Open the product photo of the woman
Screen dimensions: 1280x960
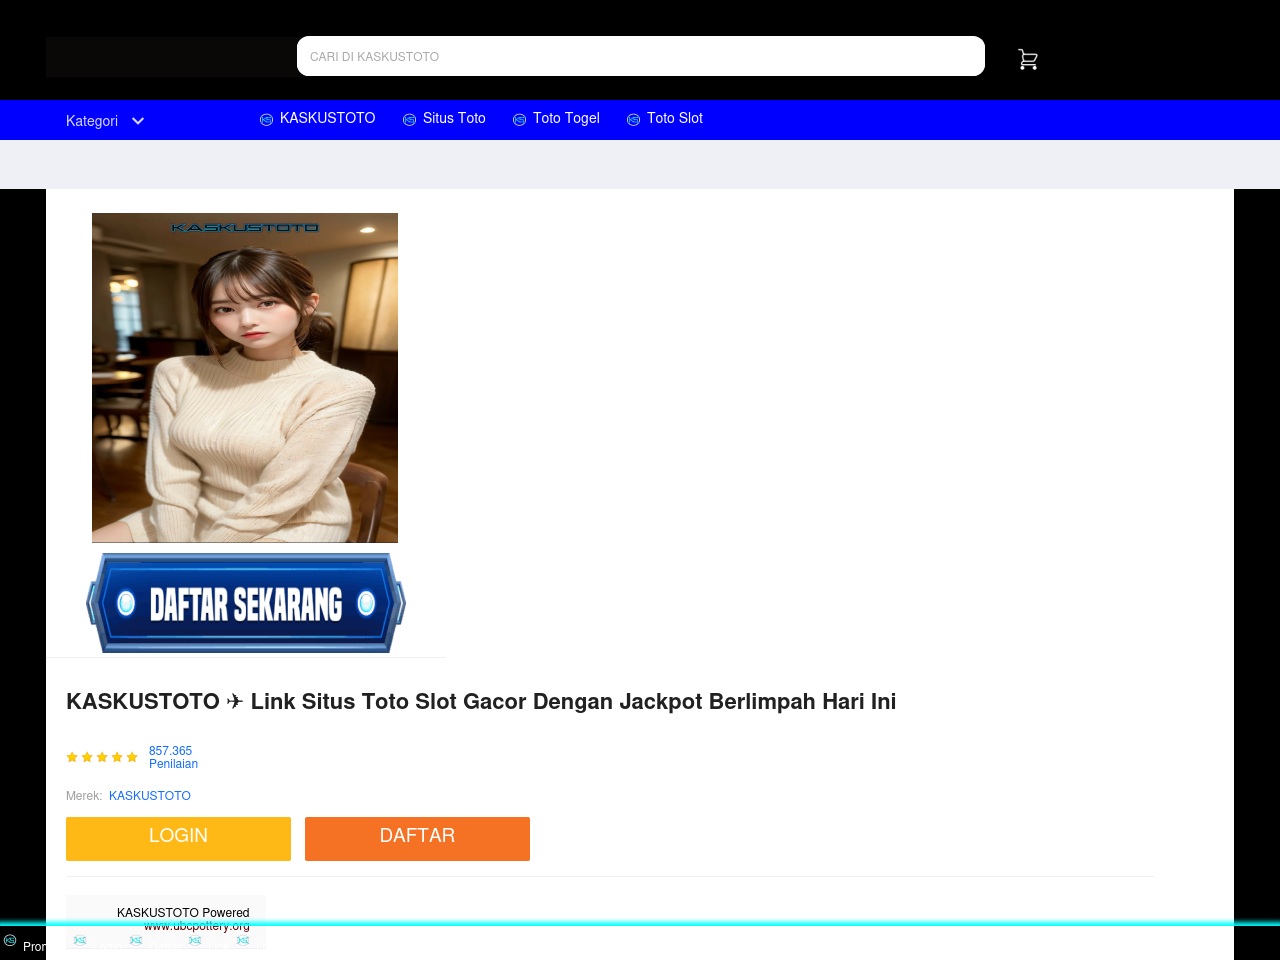pos(245,378)
